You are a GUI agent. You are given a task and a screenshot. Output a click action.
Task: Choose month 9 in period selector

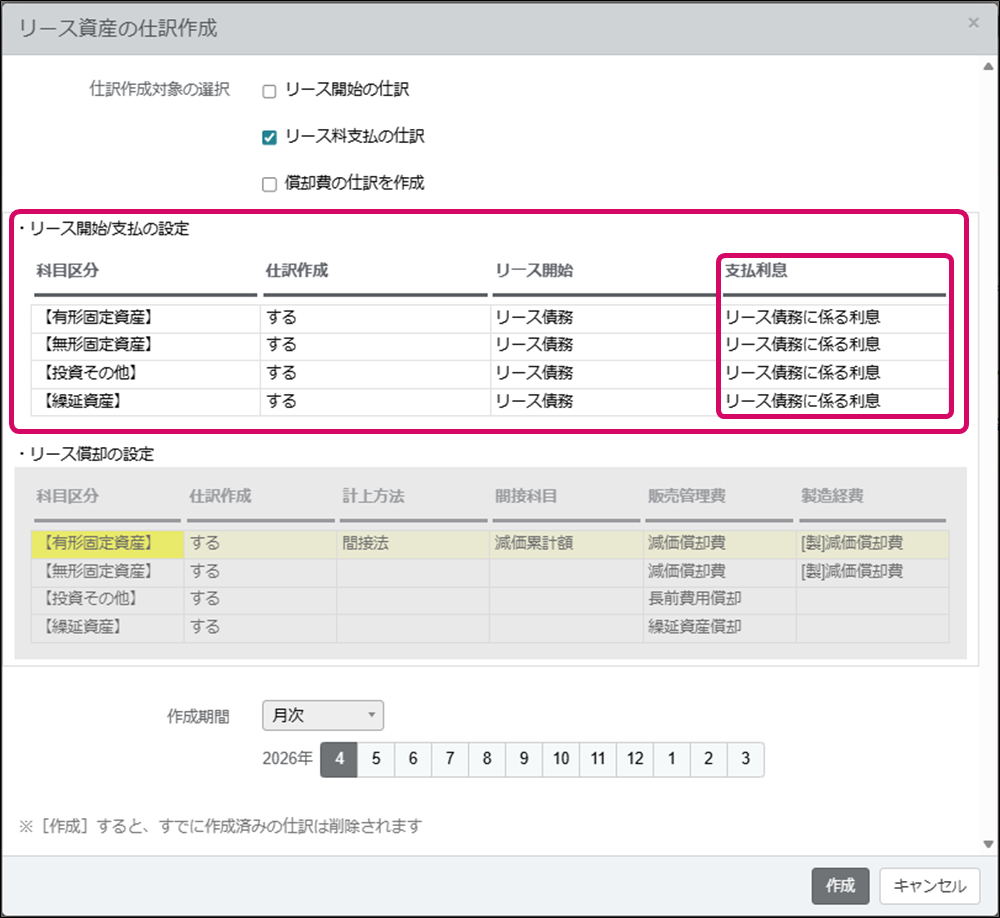coord(523,759)
